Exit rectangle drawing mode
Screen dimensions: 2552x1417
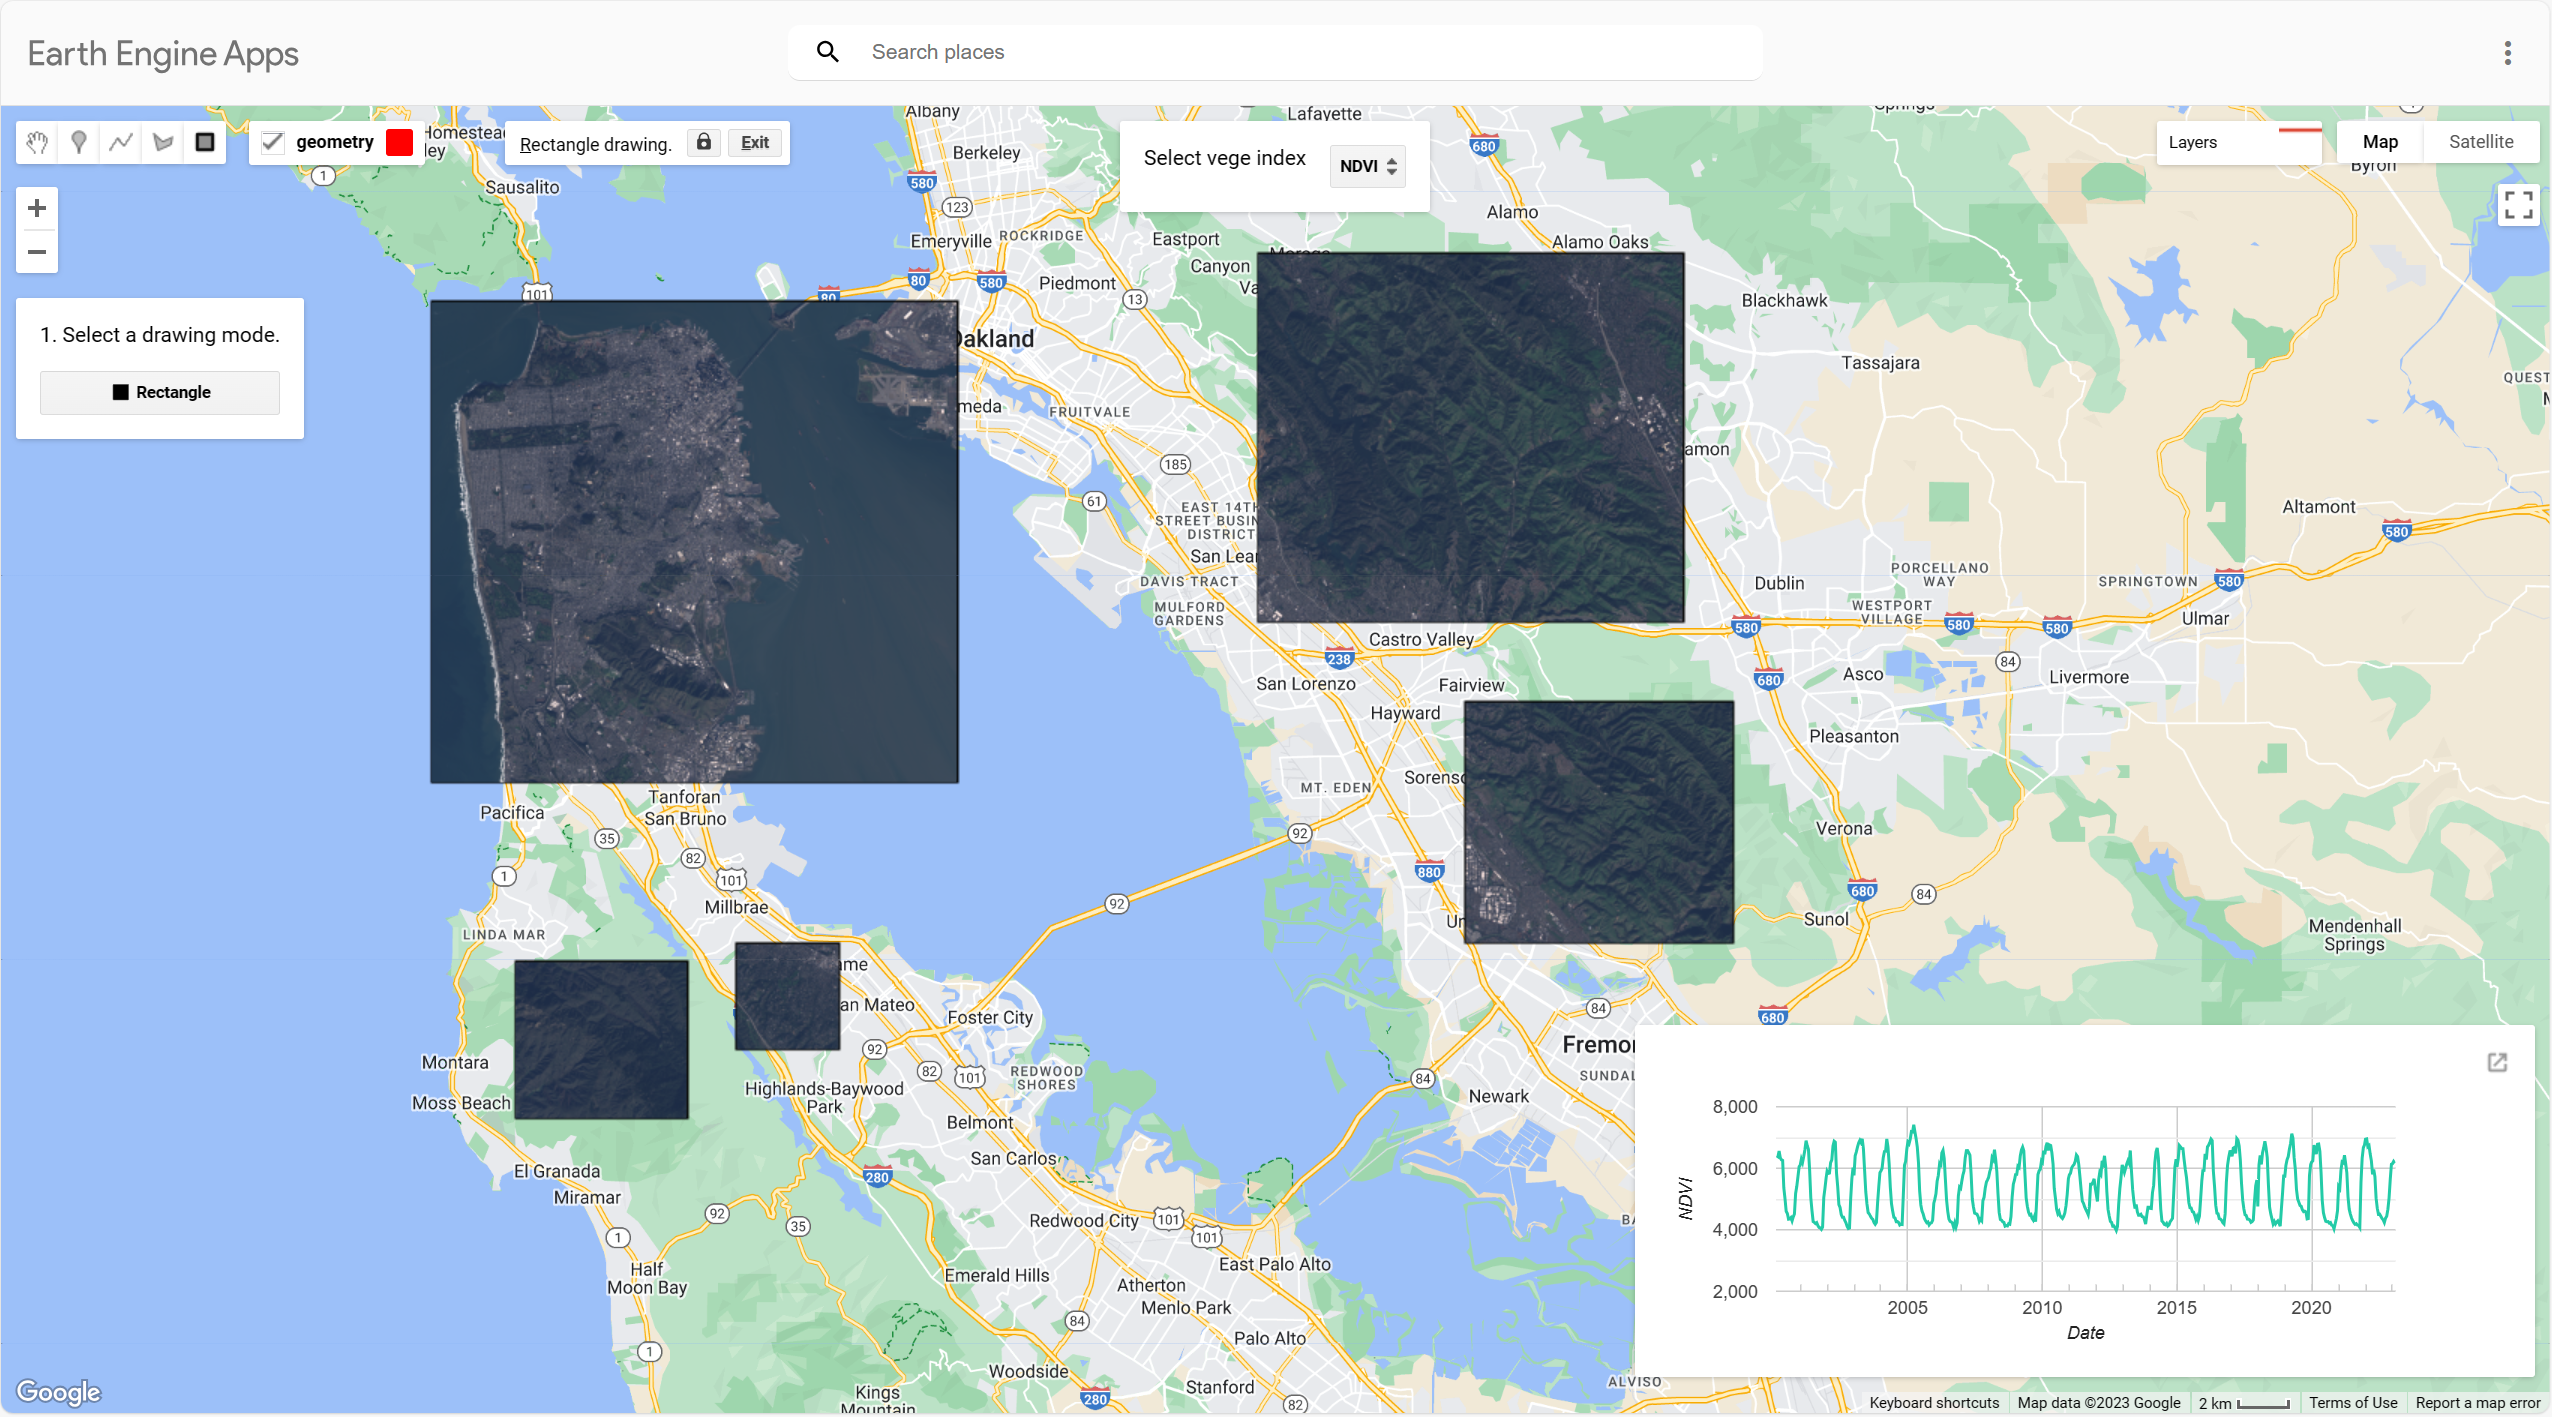[754, 142]
